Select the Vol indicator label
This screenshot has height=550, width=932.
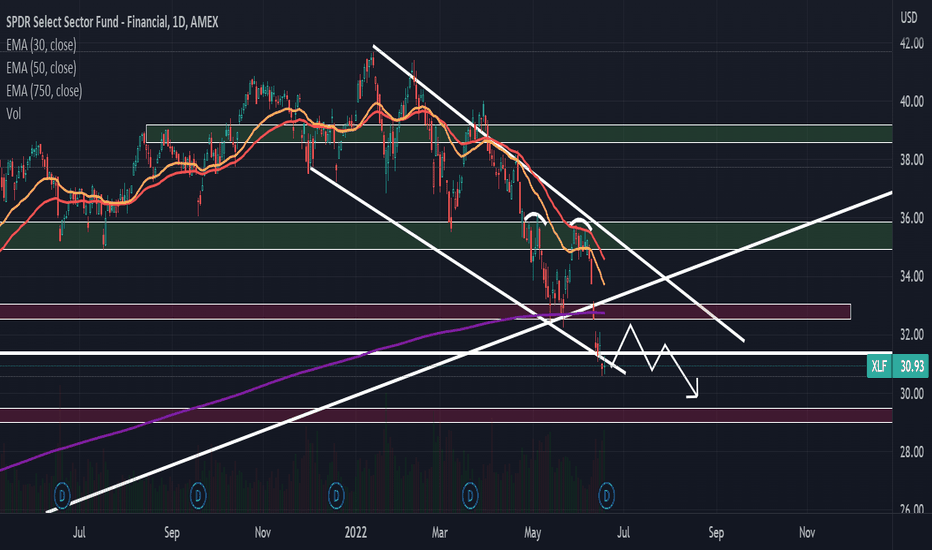point(14,114)
